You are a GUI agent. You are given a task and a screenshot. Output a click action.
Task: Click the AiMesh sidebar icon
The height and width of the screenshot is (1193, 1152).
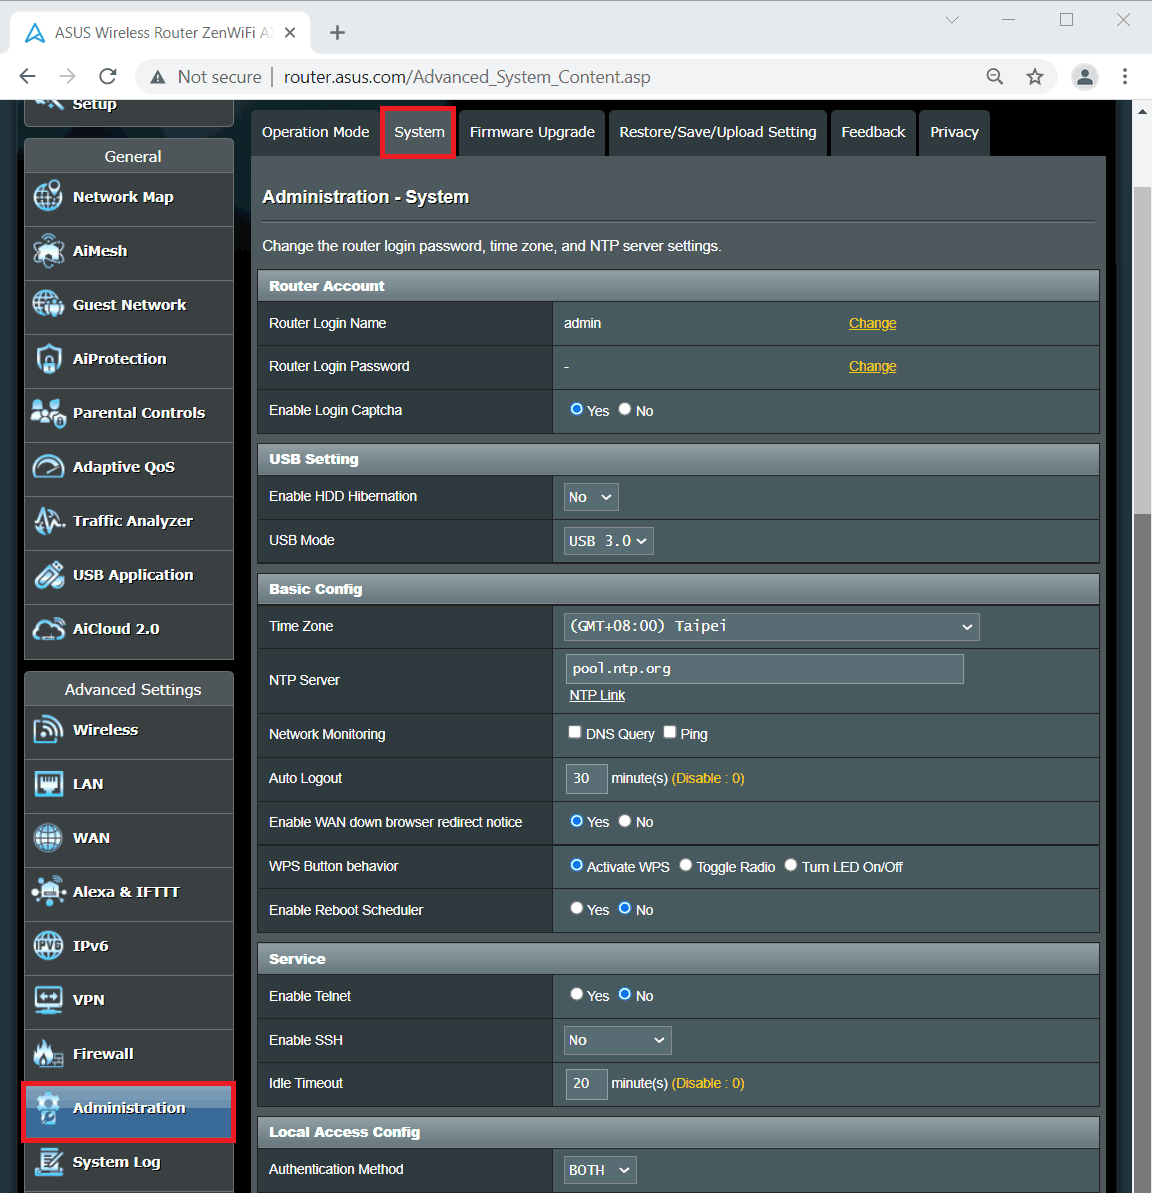48,251
